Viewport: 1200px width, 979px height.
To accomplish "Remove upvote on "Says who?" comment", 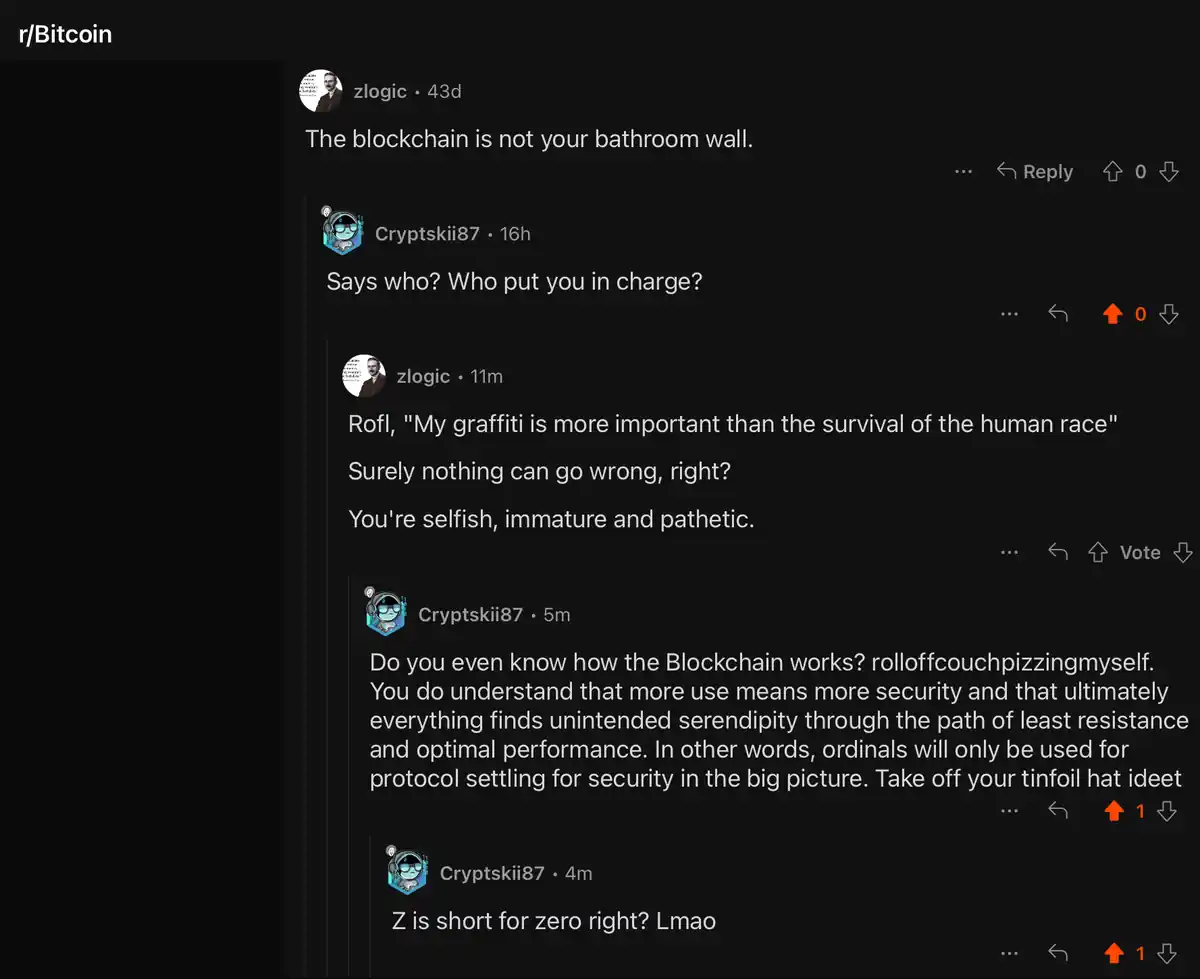I will coord(1112,314).
